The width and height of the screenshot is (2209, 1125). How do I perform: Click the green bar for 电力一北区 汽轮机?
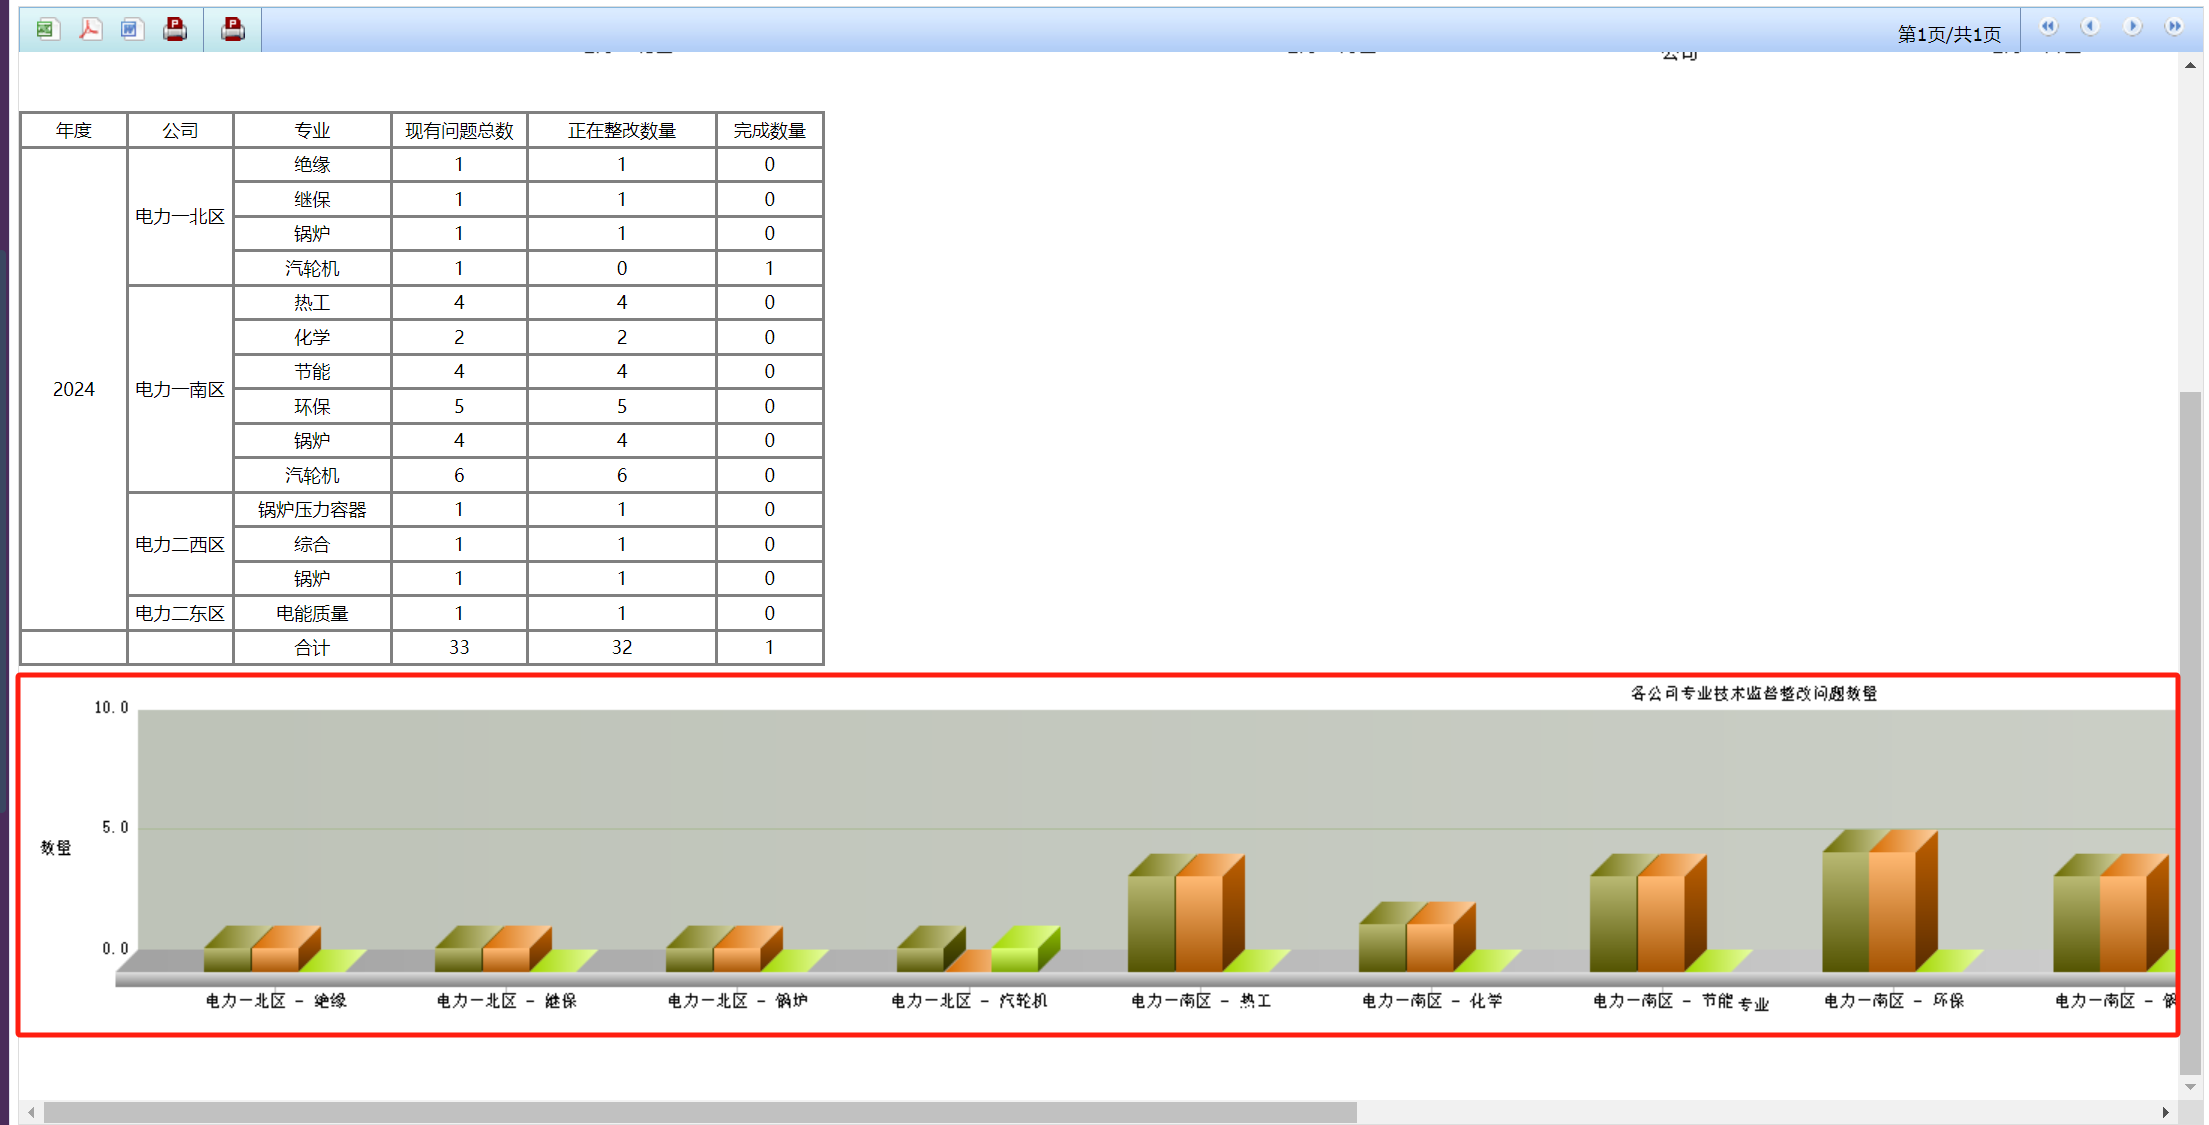pos(1015,958)
